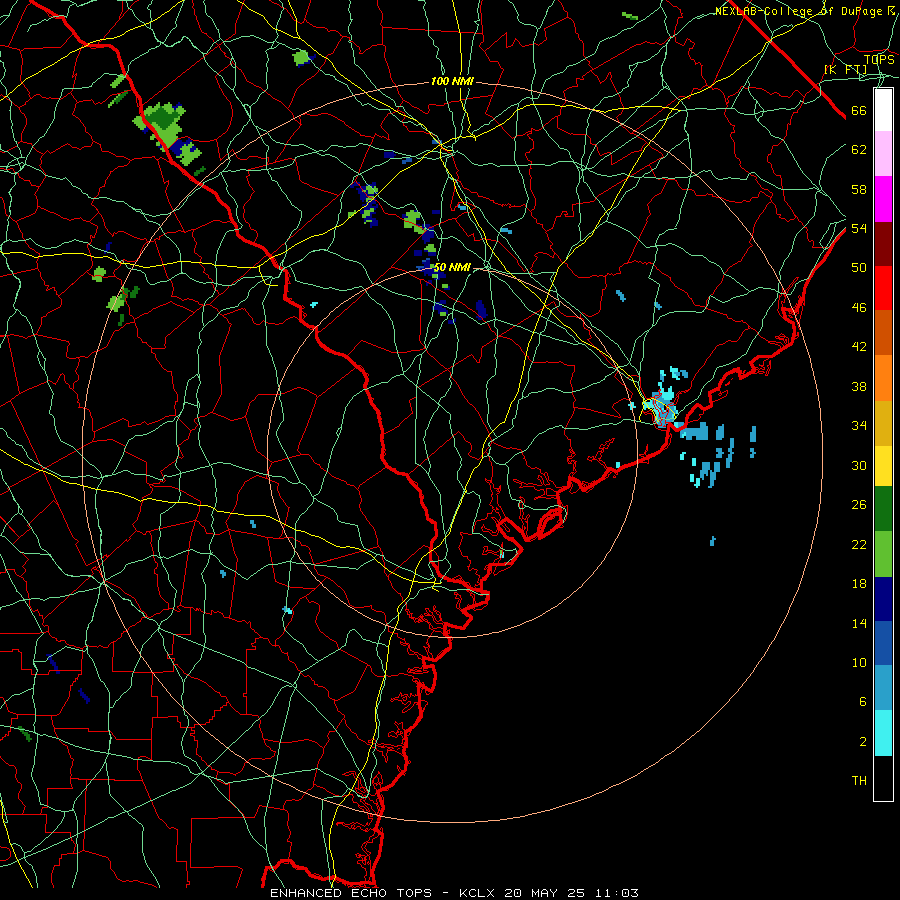Viewport: 900px width, 900px height.
Task: Click the legend value '10'
Action: 859,662
